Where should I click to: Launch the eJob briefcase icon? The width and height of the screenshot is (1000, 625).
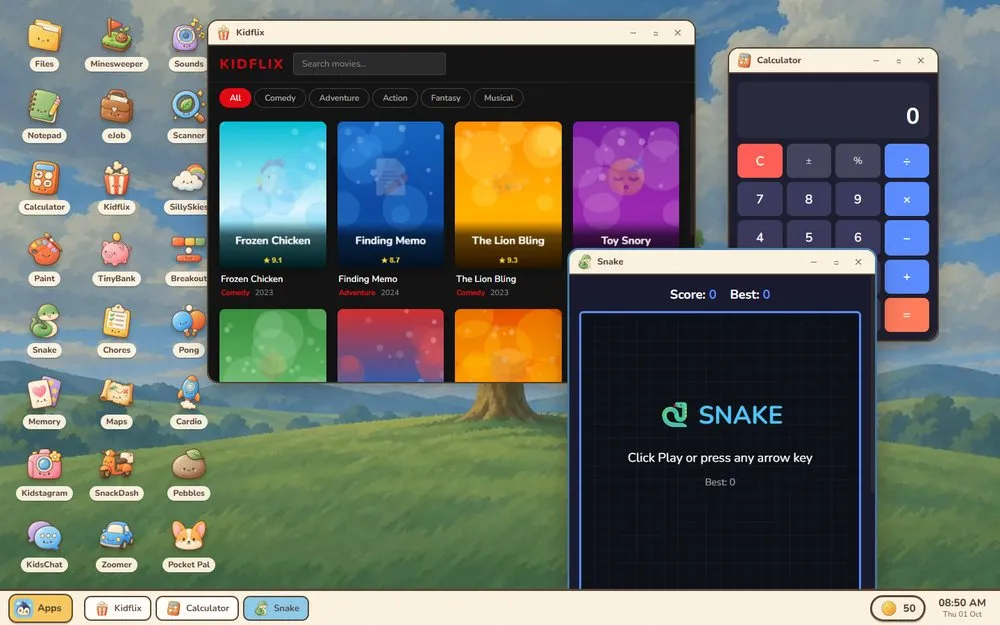[117, 115]
